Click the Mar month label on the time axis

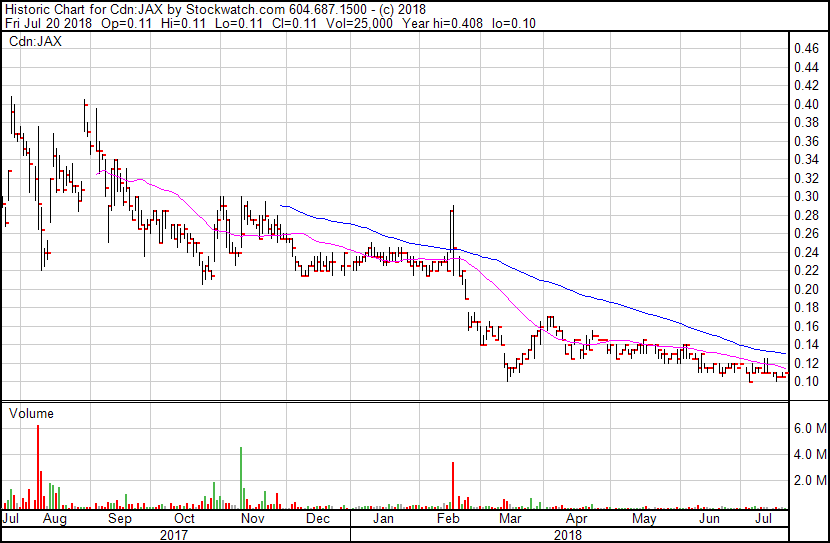click(x=511, y=520)
